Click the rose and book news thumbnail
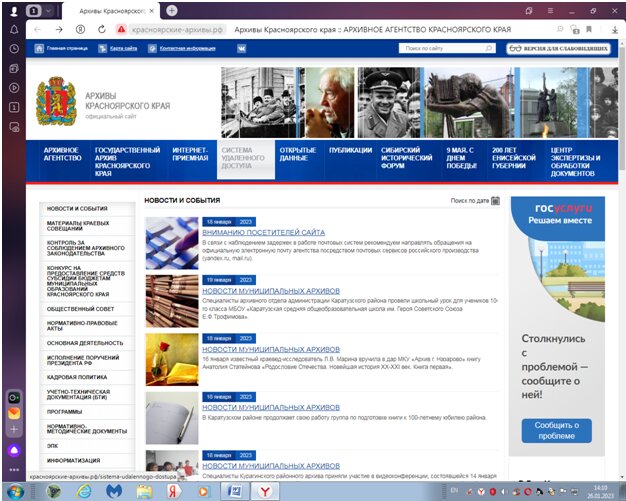The width and height of the screenshot is (626, 501). (x=172, y=359)
